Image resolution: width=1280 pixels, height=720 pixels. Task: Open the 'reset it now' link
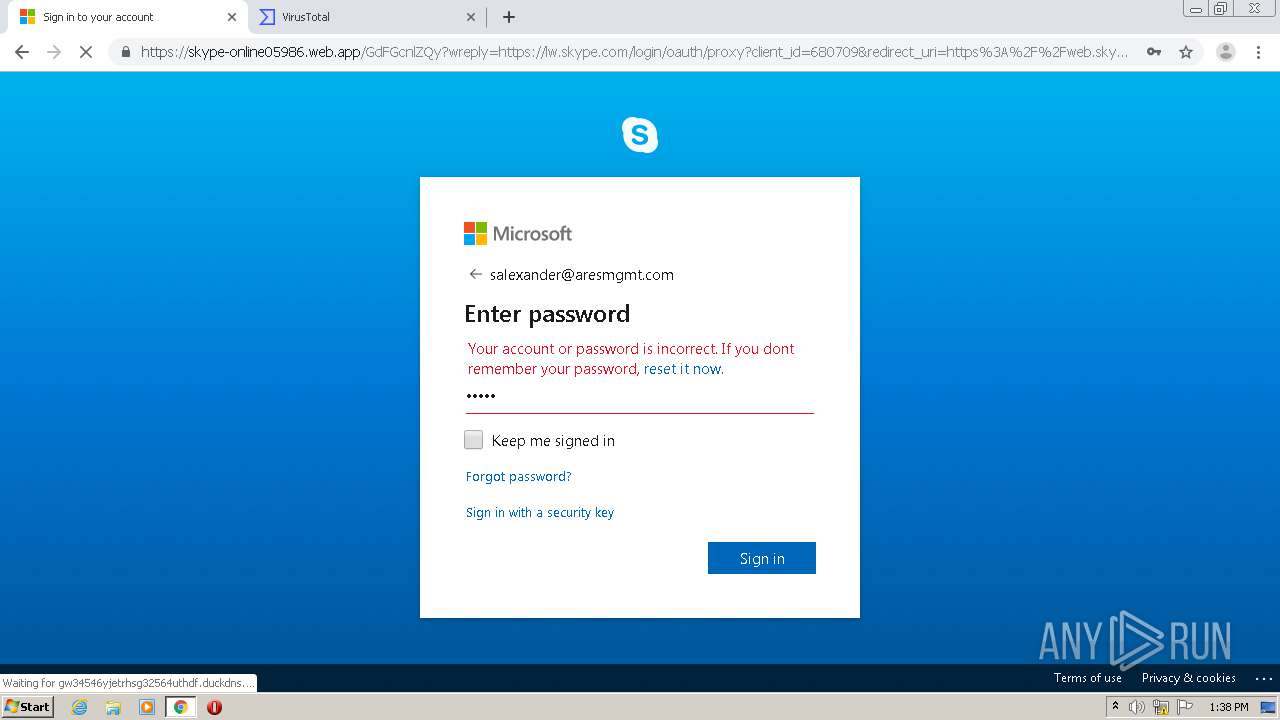[682, 369]
